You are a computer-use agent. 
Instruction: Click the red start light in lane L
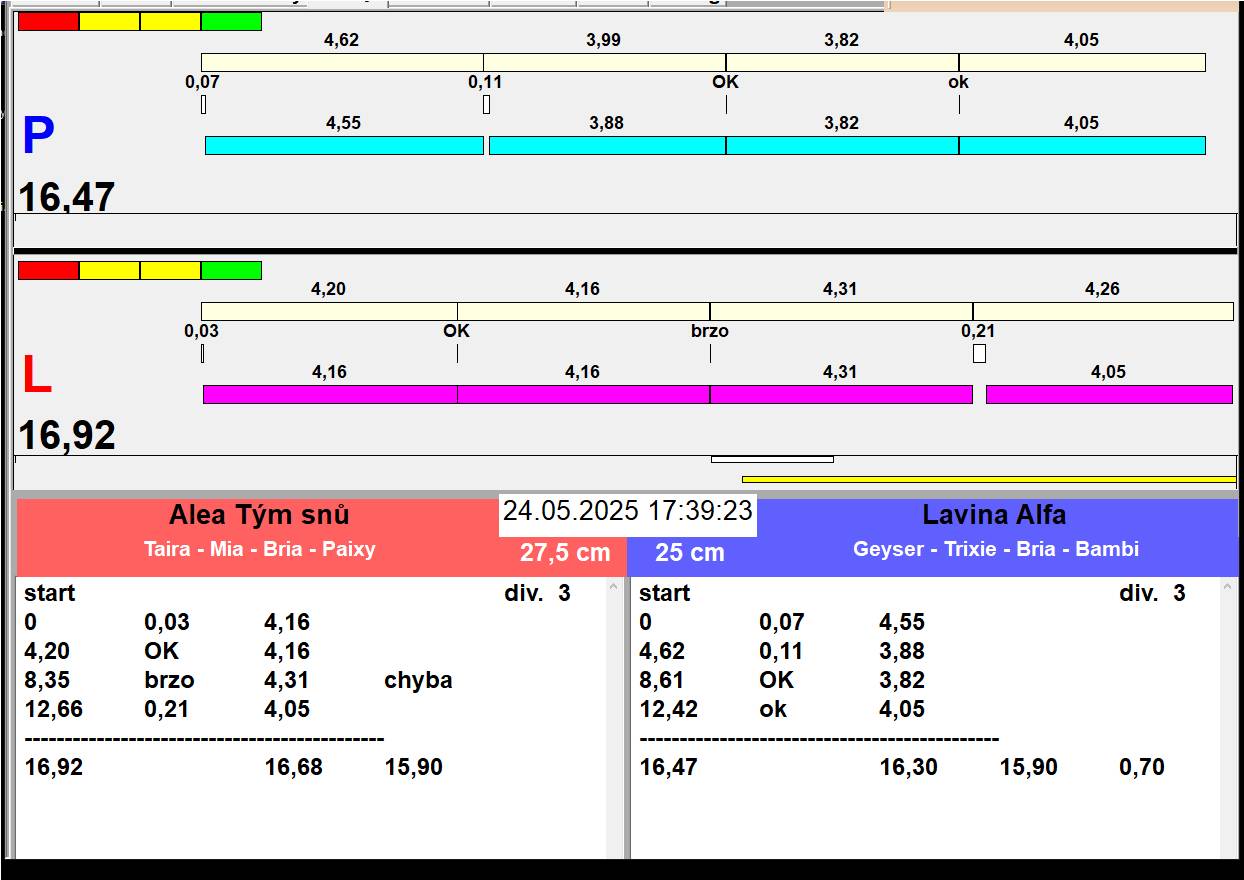click(x=48, y=270)
